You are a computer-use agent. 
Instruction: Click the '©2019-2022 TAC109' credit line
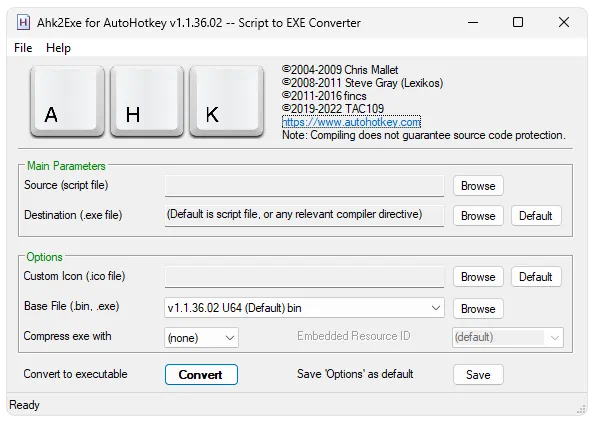tap(333, 109)
